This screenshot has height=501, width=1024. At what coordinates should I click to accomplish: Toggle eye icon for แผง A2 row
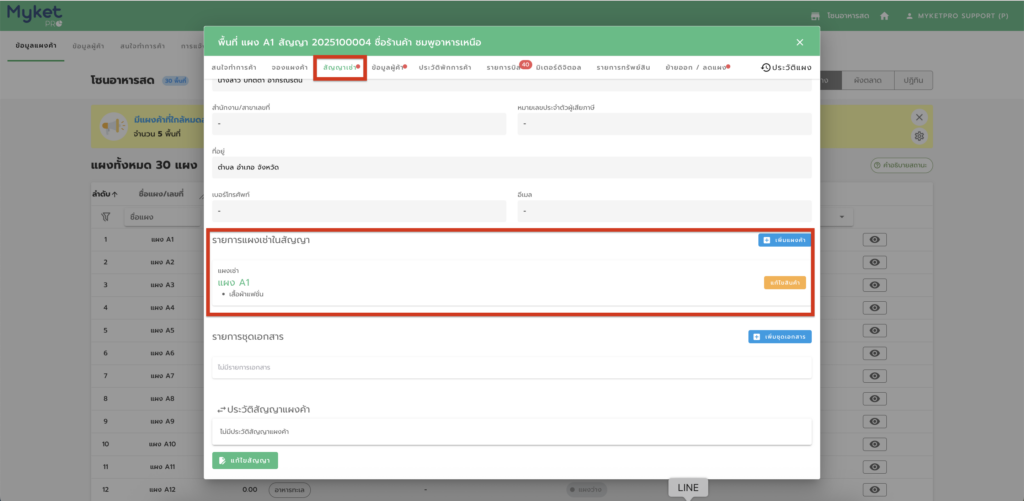874,262
